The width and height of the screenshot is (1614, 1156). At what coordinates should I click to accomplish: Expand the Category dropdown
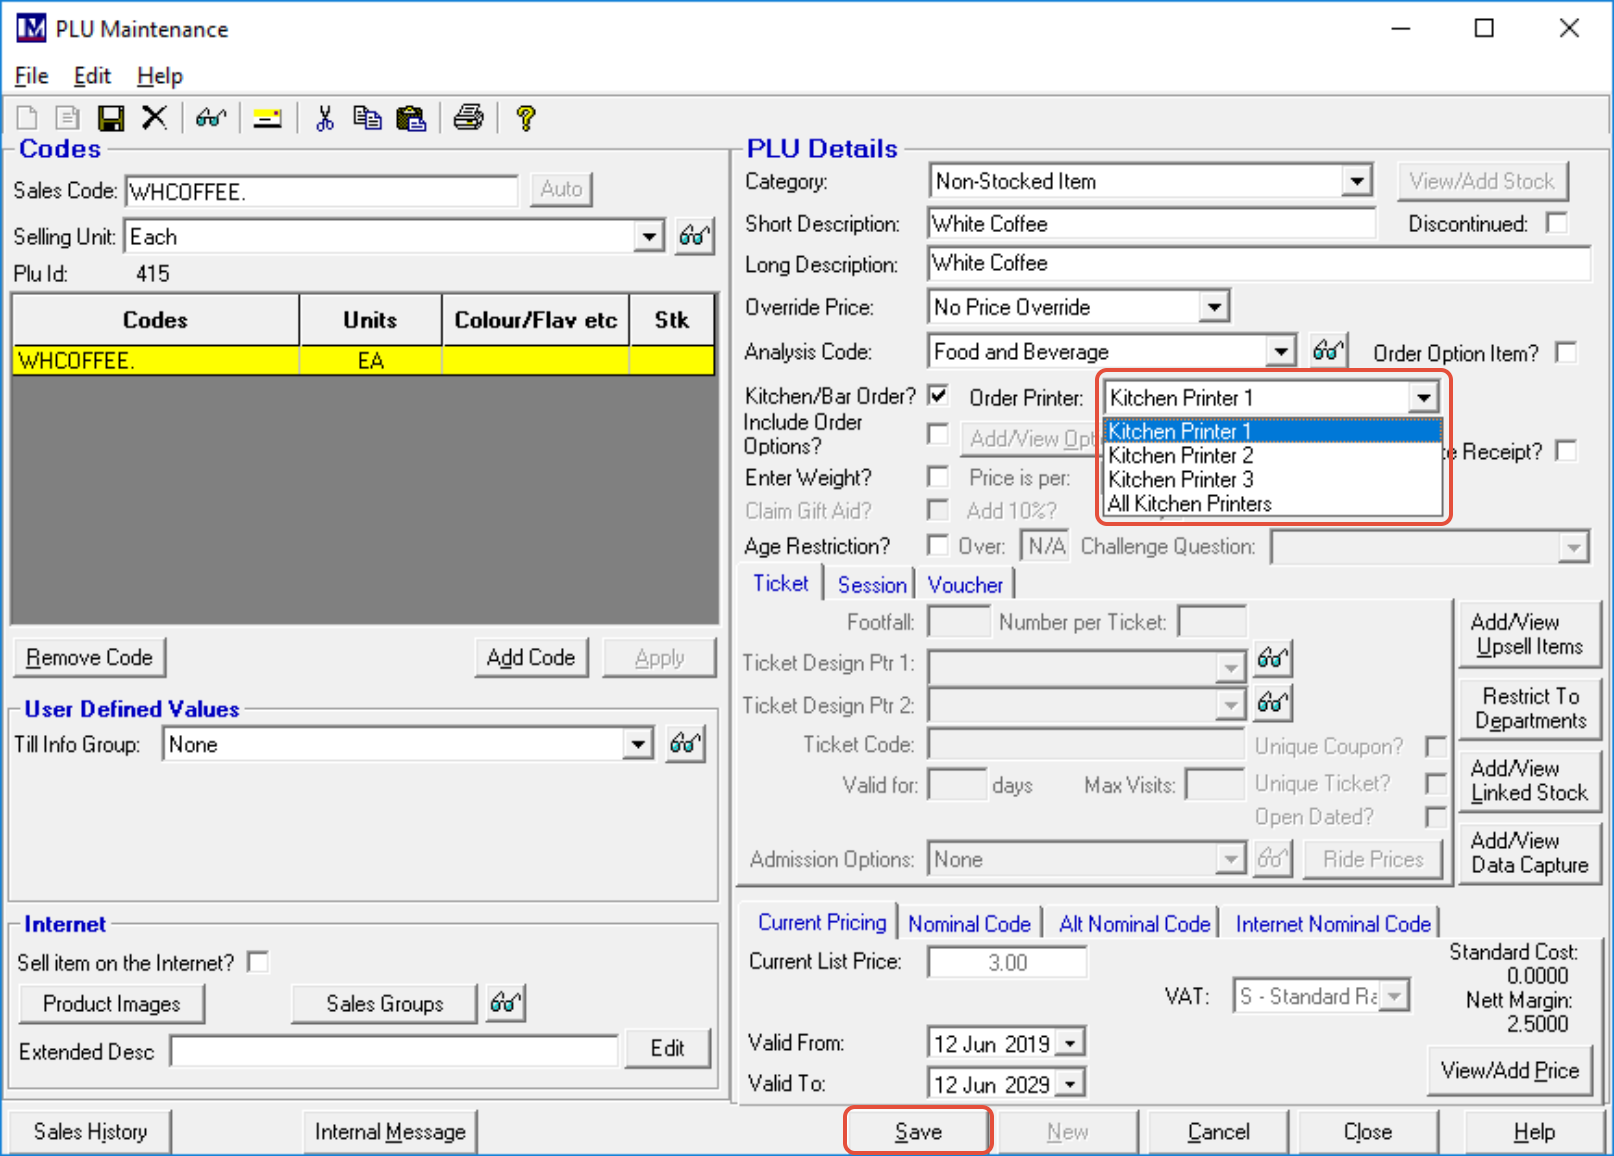point(1356,182)
